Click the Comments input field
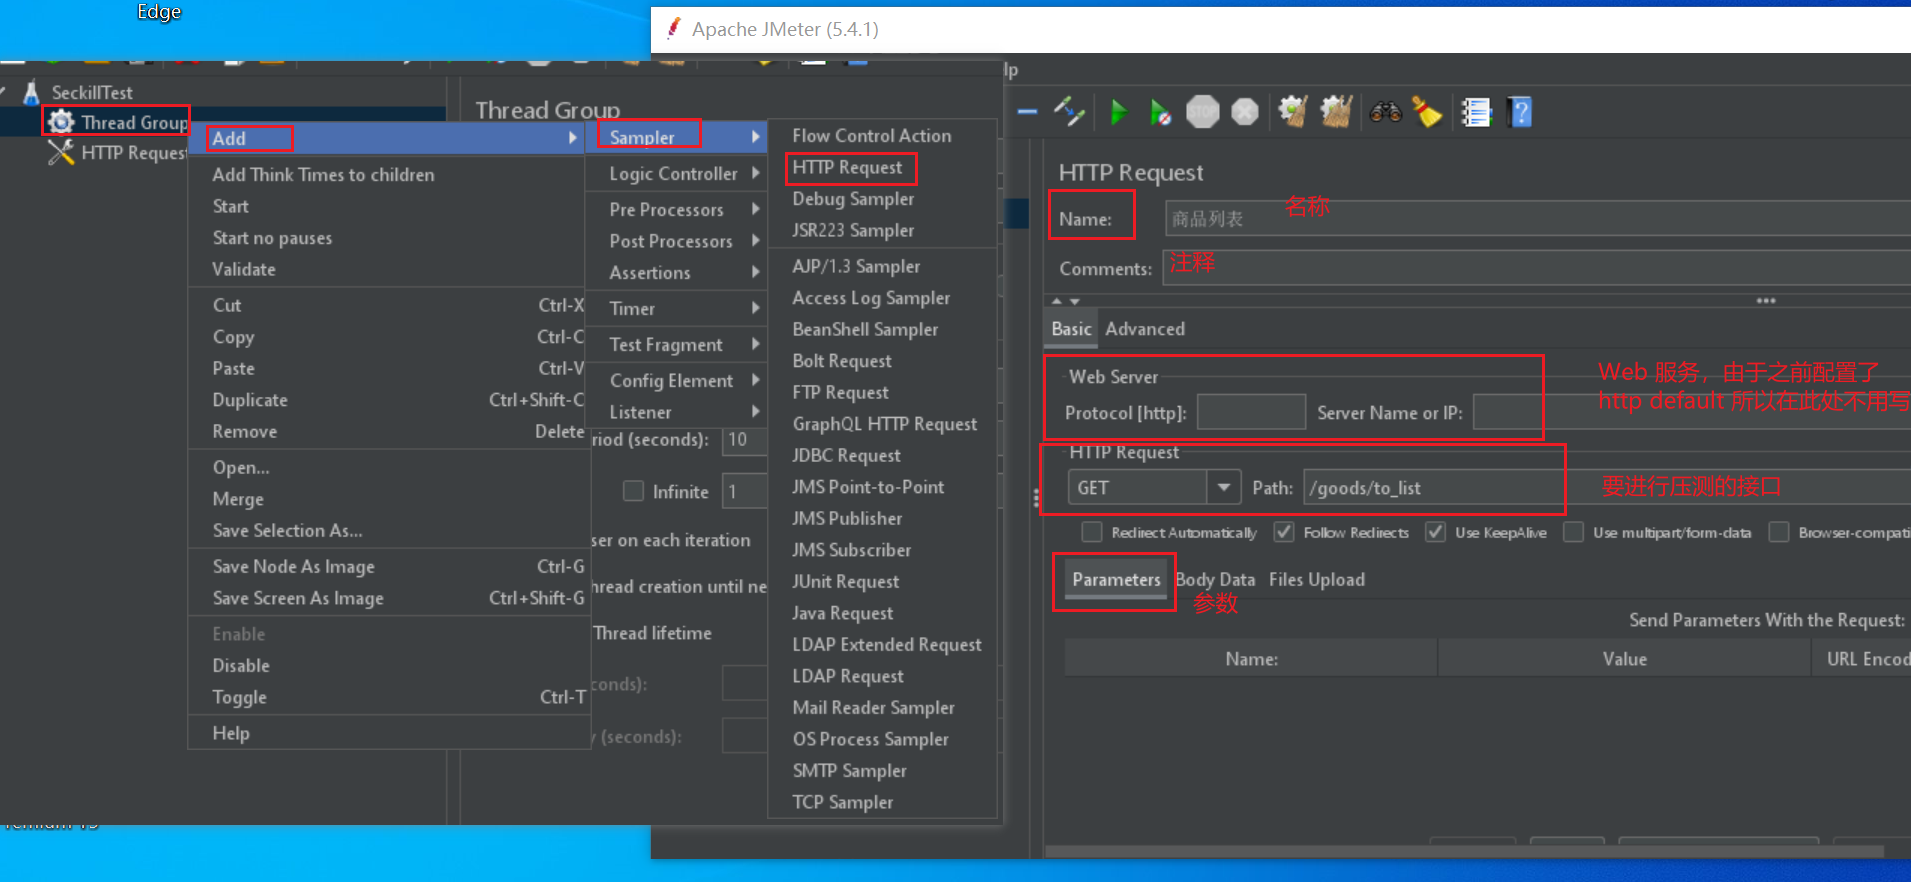1911x882 pixels. click(1536, 268)
